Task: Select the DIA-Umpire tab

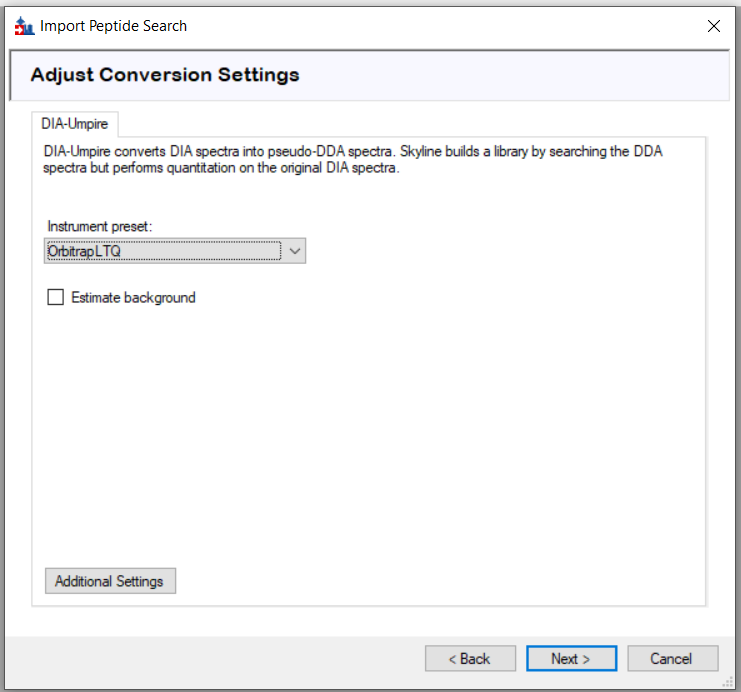Action: pyautogui.click(x=75, y=124)
